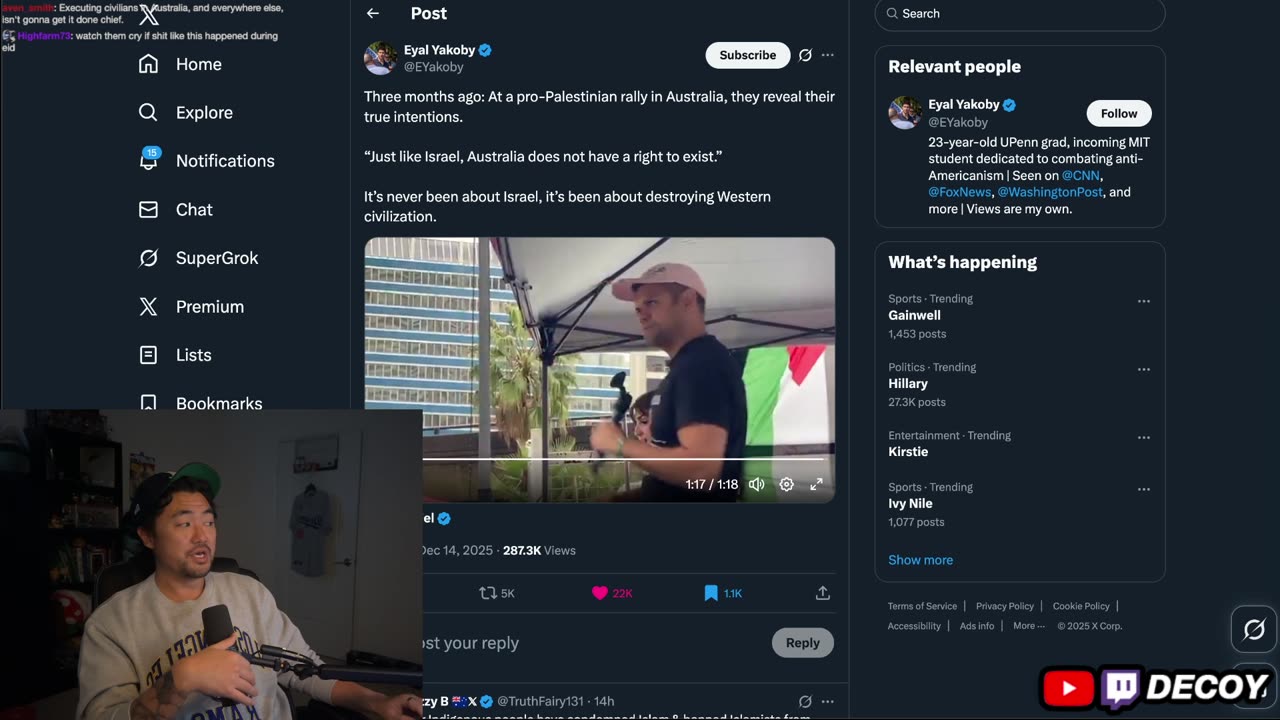Click the Subscribe button
This screenshot has height=720, width=1280.
click(x=747, y=55)
